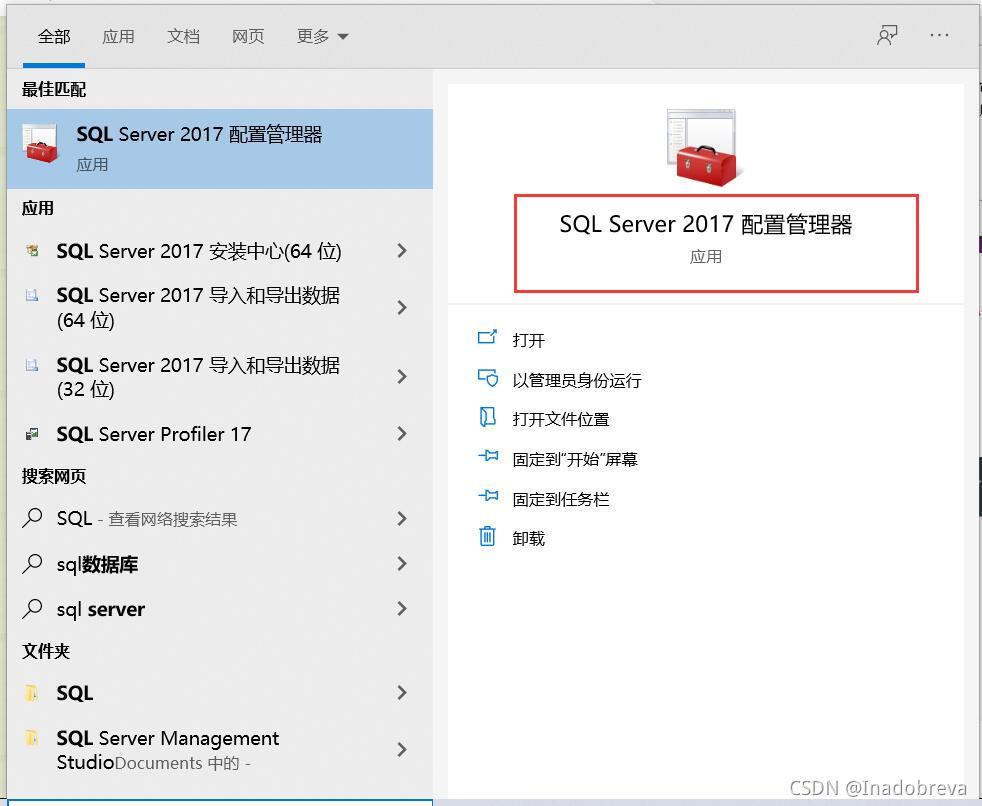This screenshot has height=806, width=982.
Task: Click search icon beside SQL web result
Action: pos(32,518)
